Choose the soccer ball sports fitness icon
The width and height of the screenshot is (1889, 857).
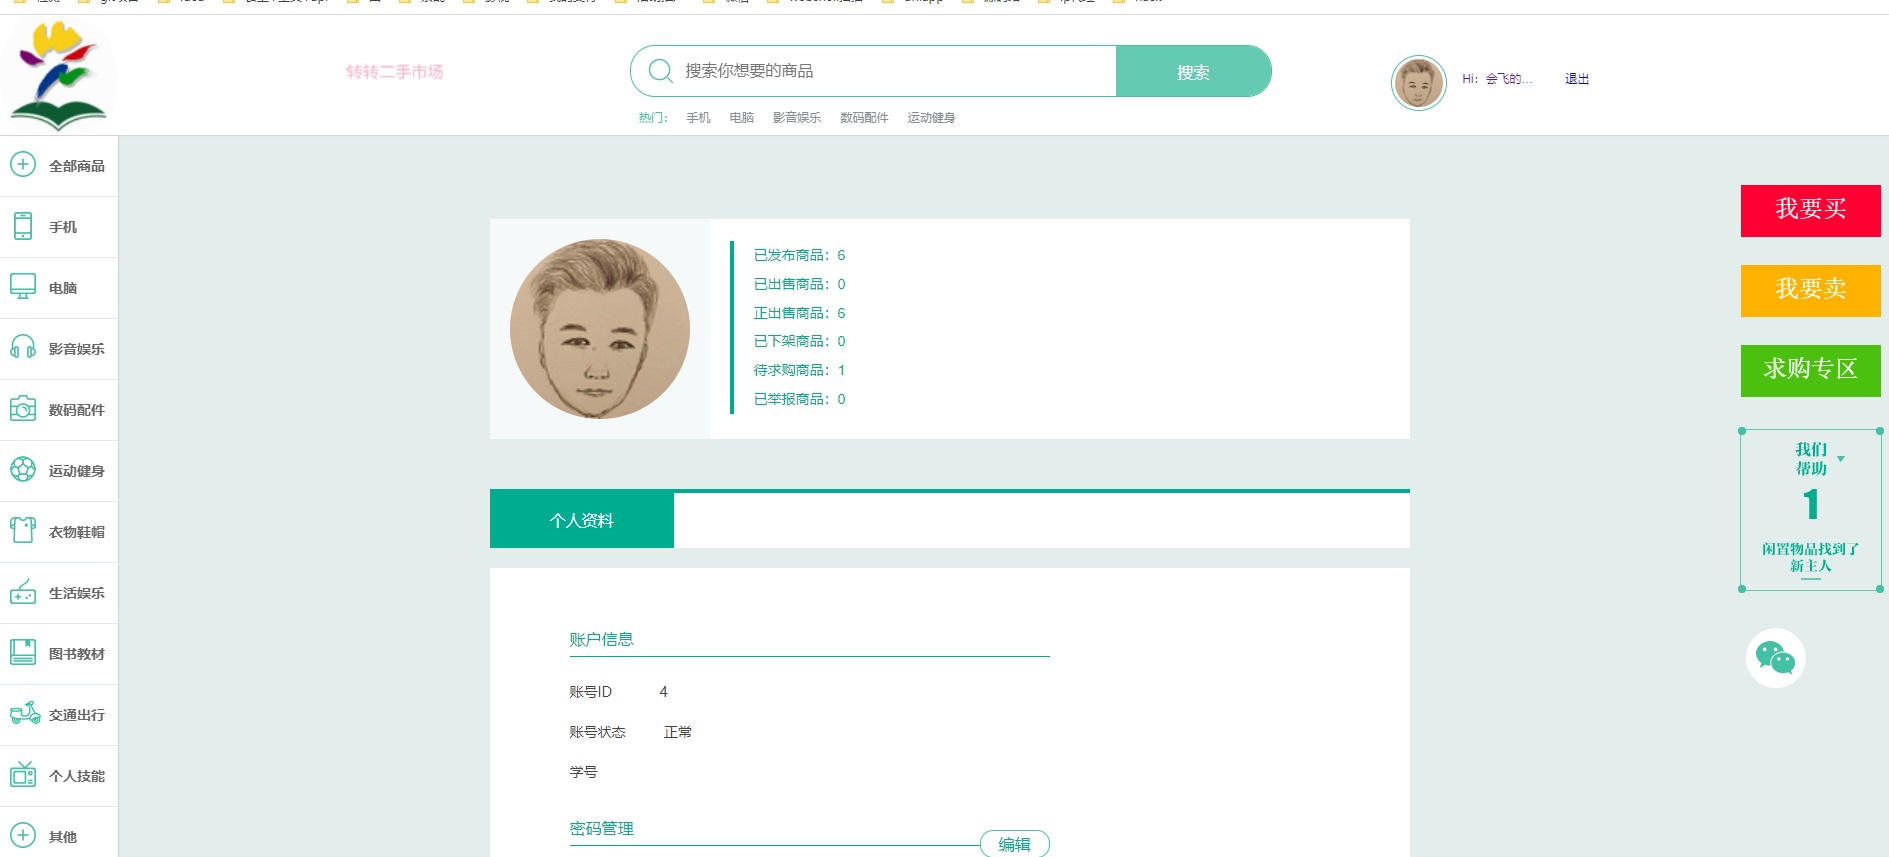[x=23, y=470]
